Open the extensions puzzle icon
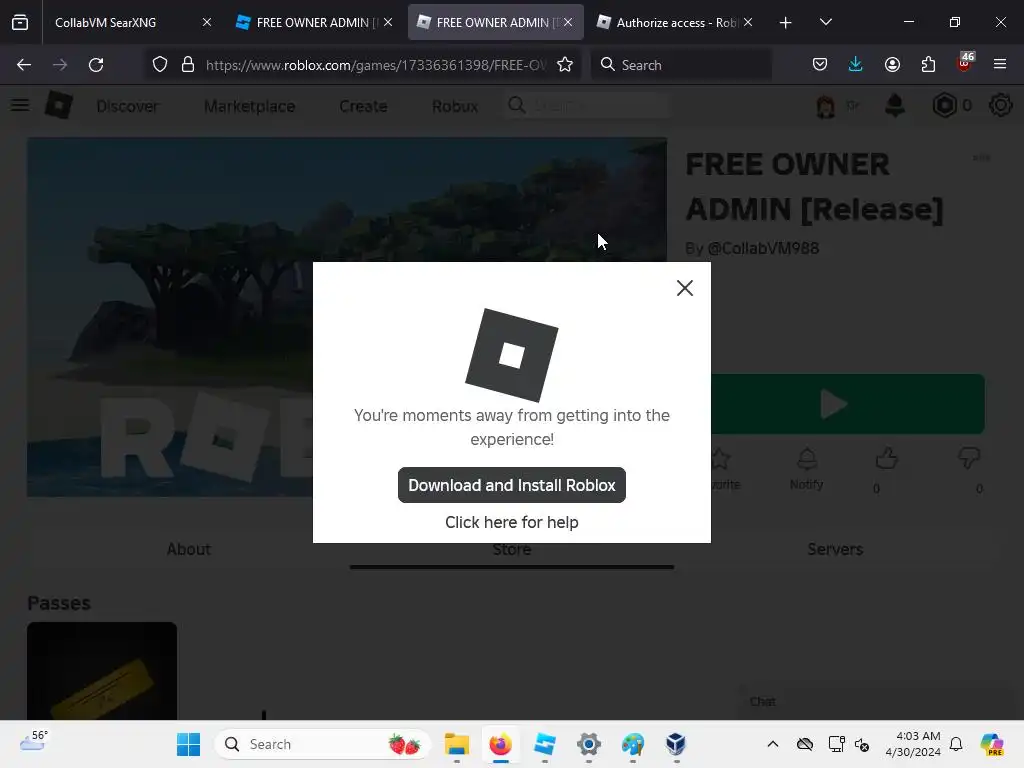This screenshot has width=1024, height=768. click(928, 65)
